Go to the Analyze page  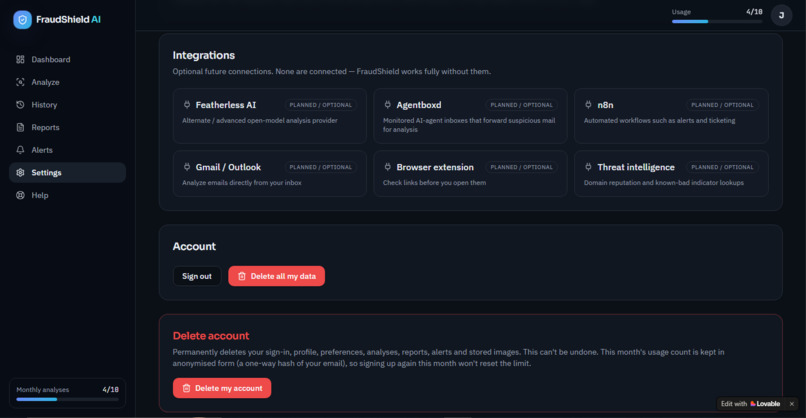tap(67, 82)
